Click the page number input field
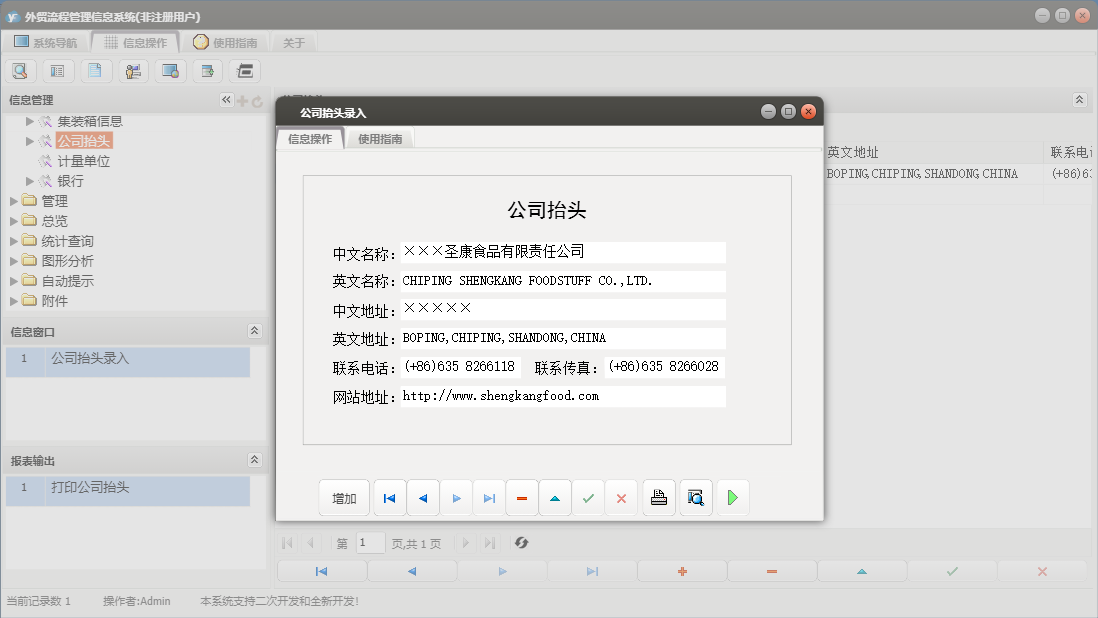 point(369,543)
